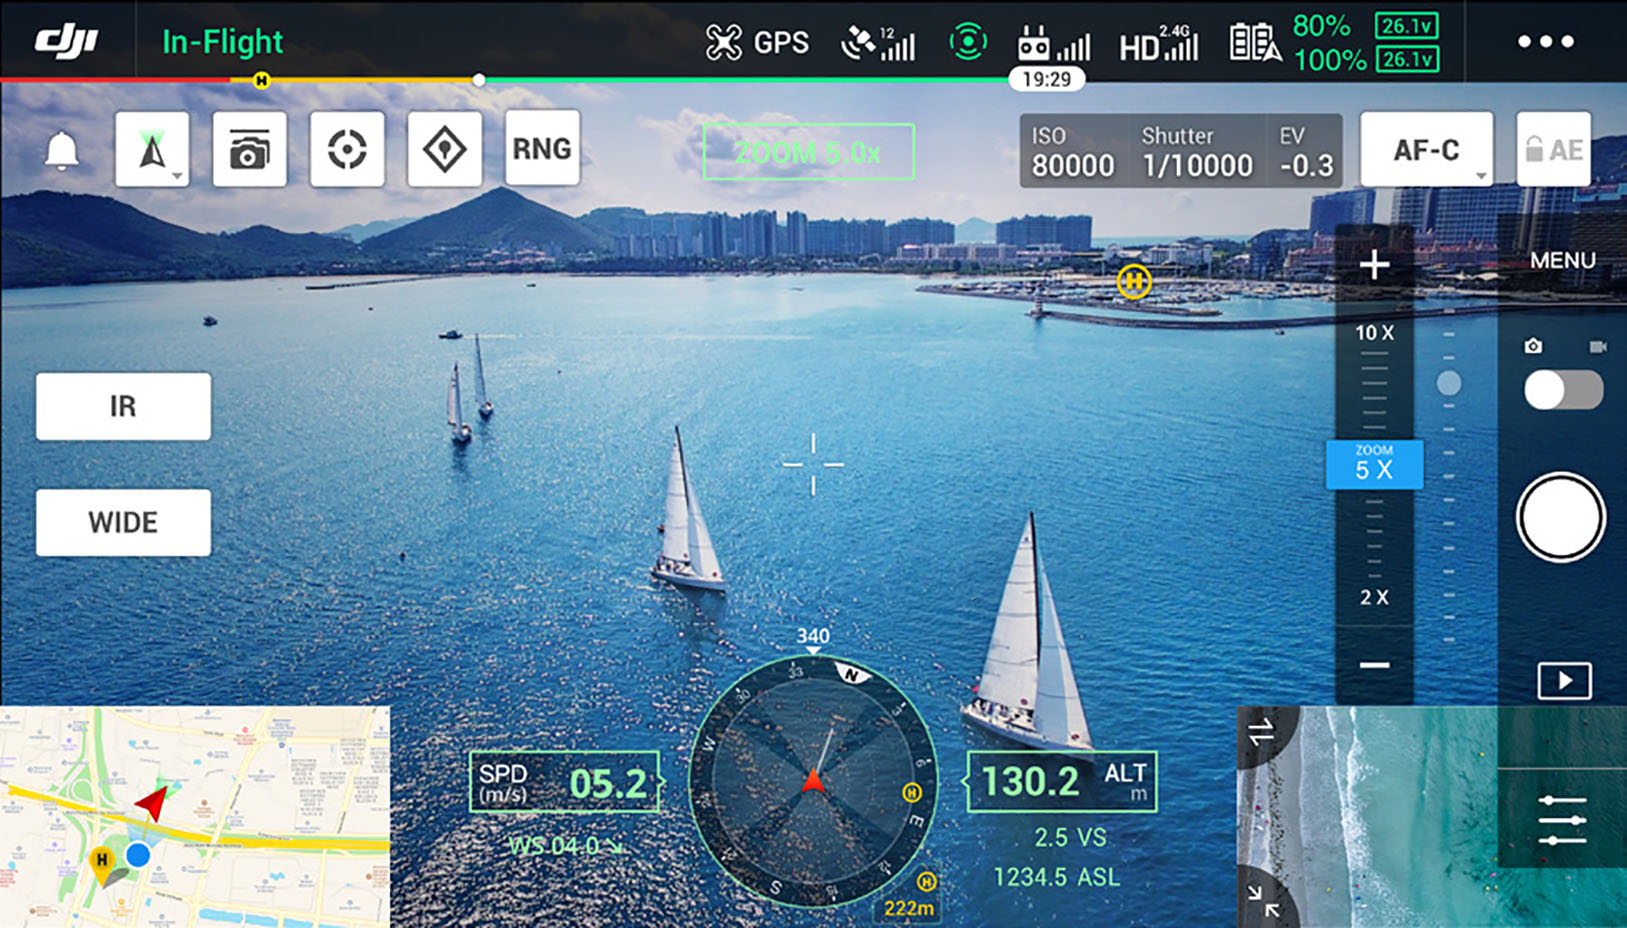Image resolution: width=1627 pixels, height=928 pixels.
Task: Open camera parameter sliders icon
Action: [x=1562, y=820]
